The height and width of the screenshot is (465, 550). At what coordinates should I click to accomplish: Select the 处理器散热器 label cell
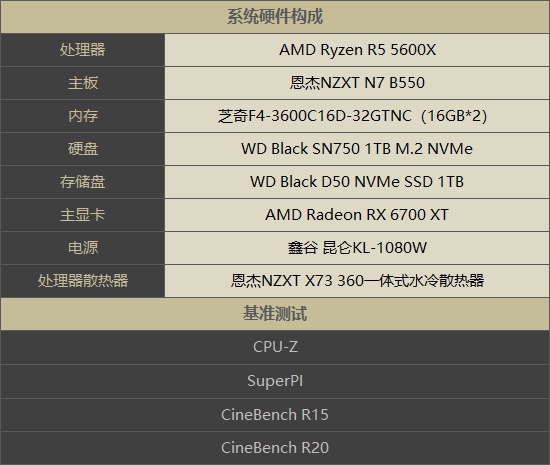point(83,281)
